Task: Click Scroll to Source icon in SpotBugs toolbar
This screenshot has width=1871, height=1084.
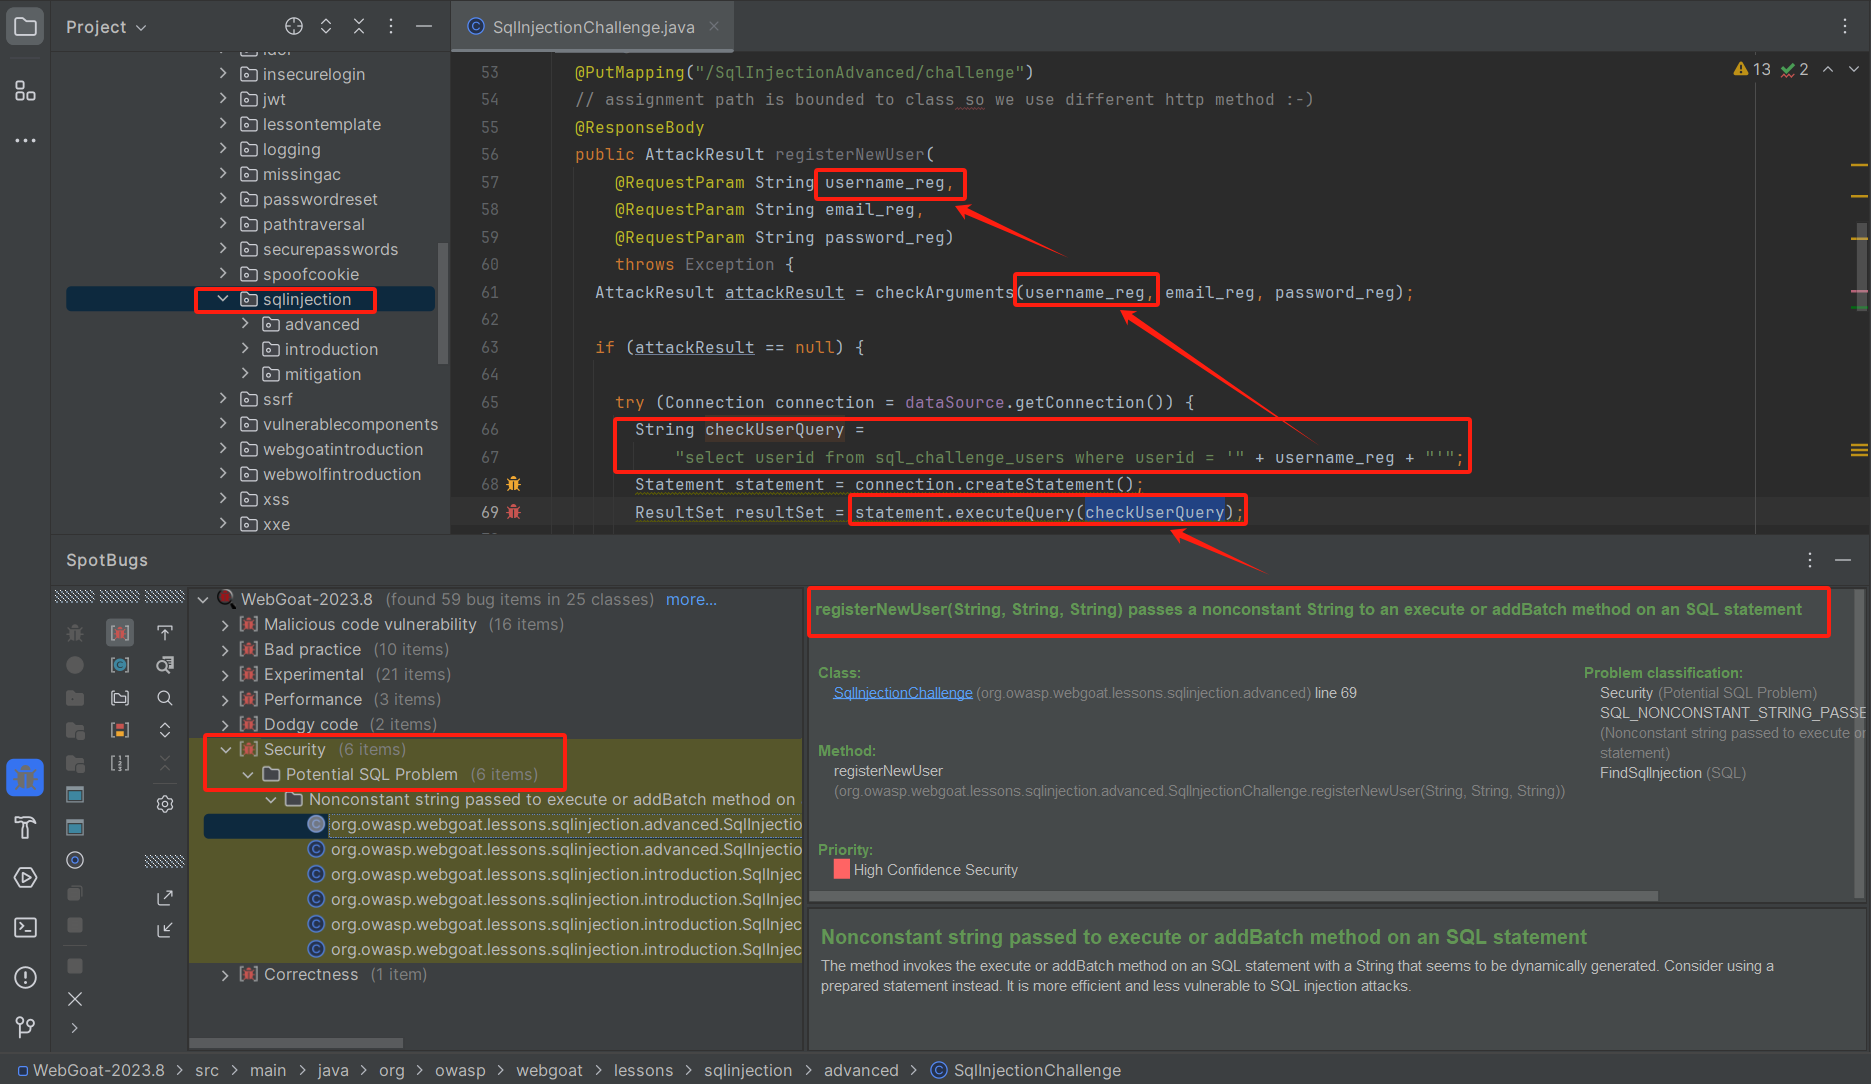Action: 165,632
